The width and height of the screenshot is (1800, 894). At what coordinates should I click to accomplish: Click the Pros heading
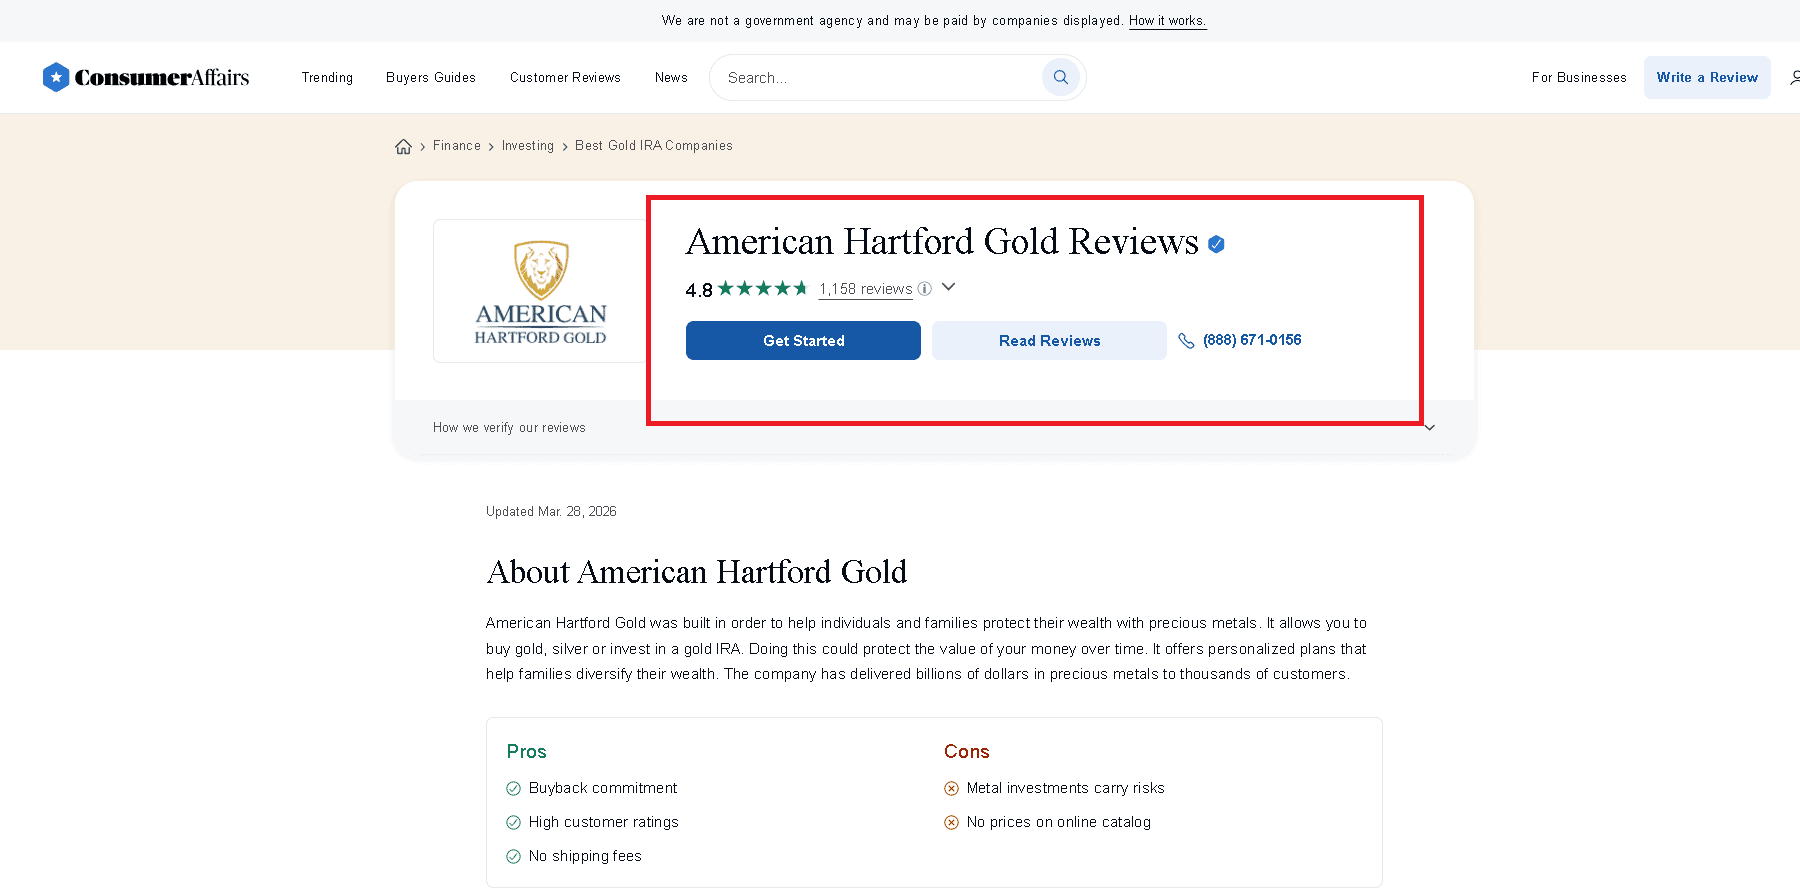pyautogui.click(x=527, y=751)
